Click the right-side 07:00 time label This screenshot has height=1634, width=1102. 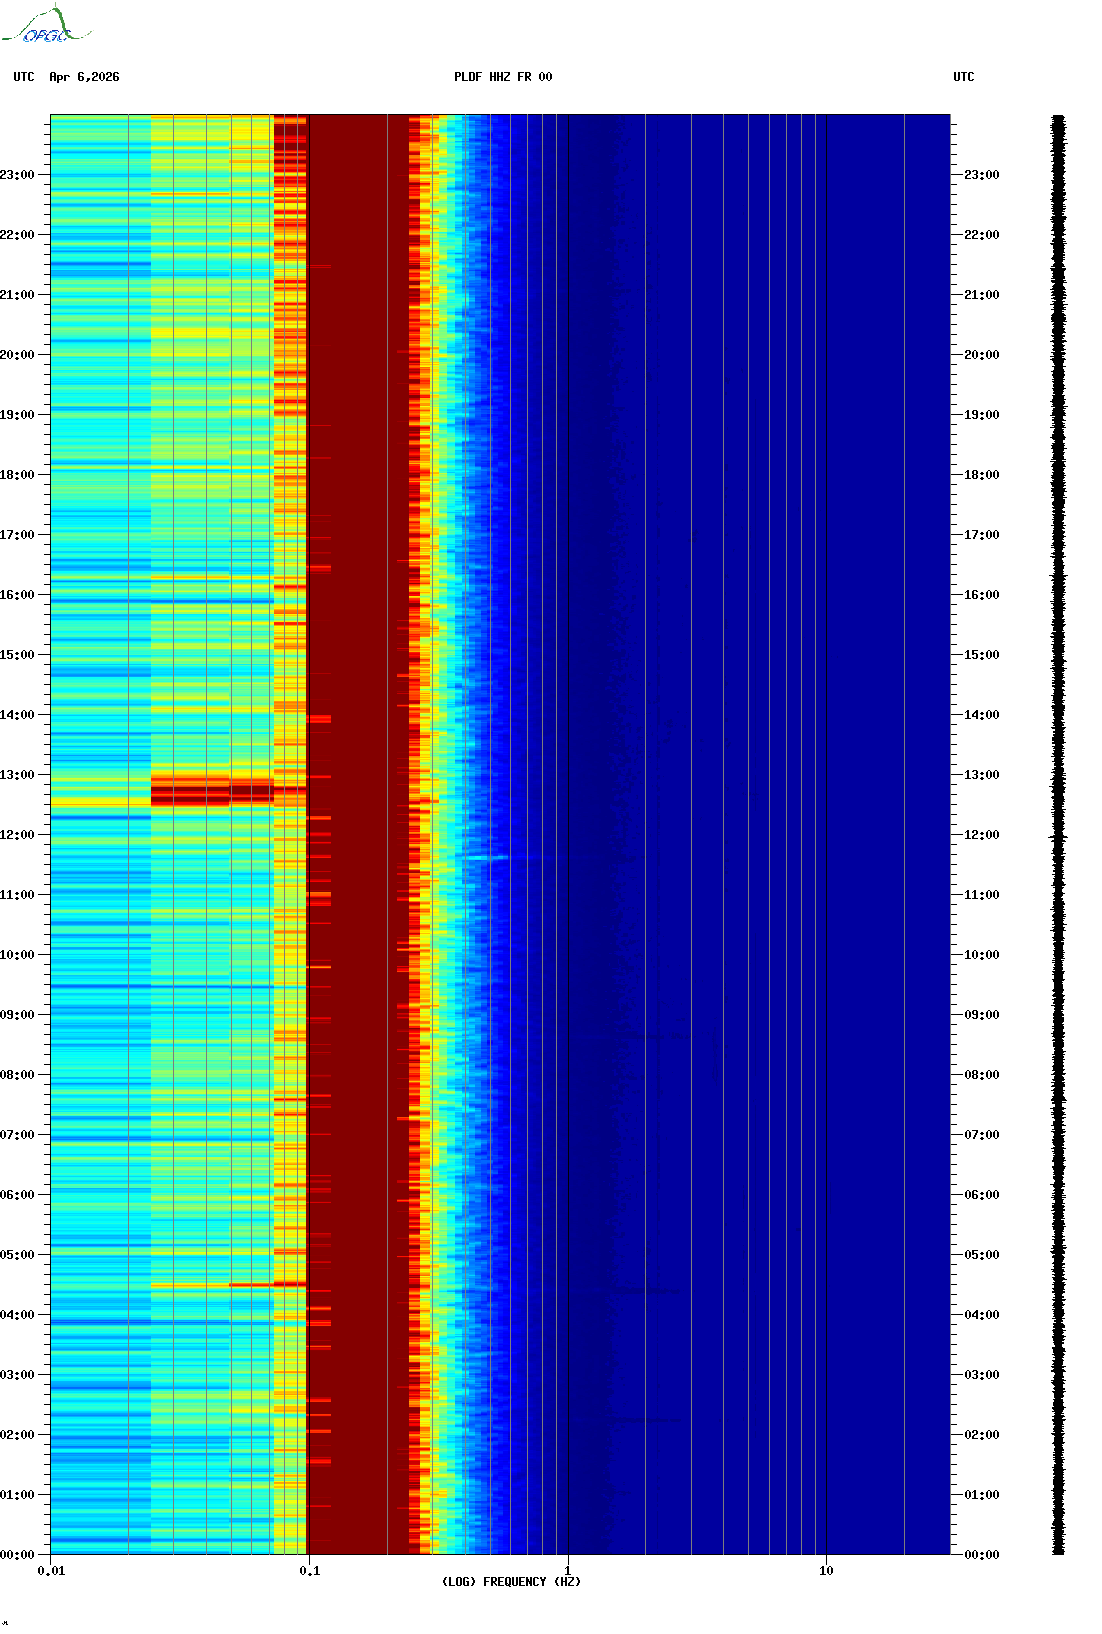pos(982,1135)
